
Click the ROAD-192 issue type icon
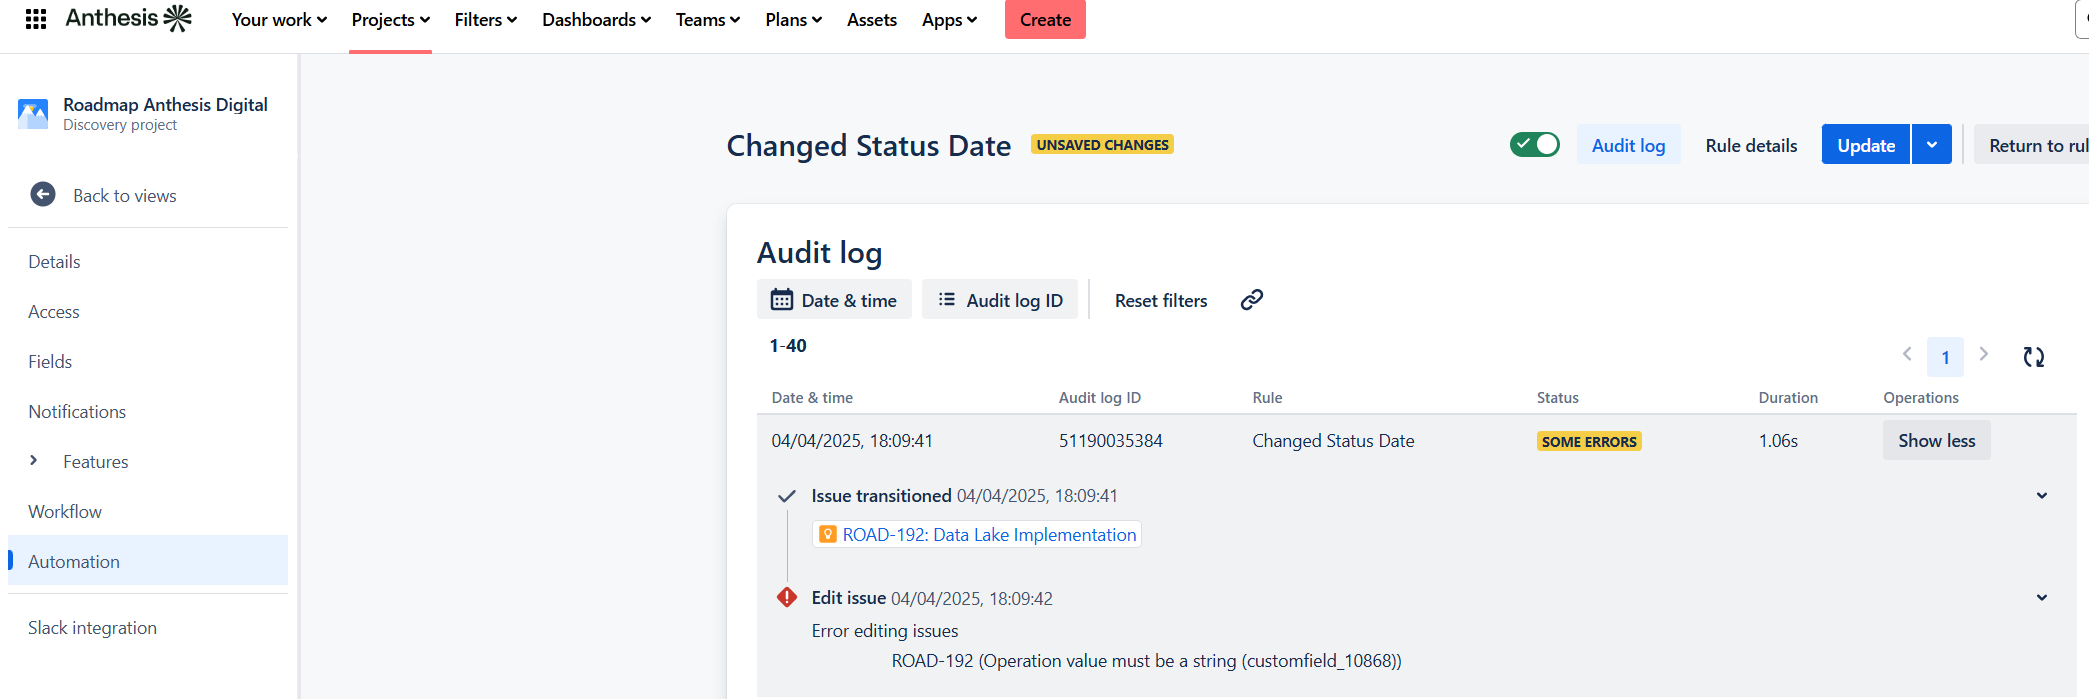coord(828,535)
